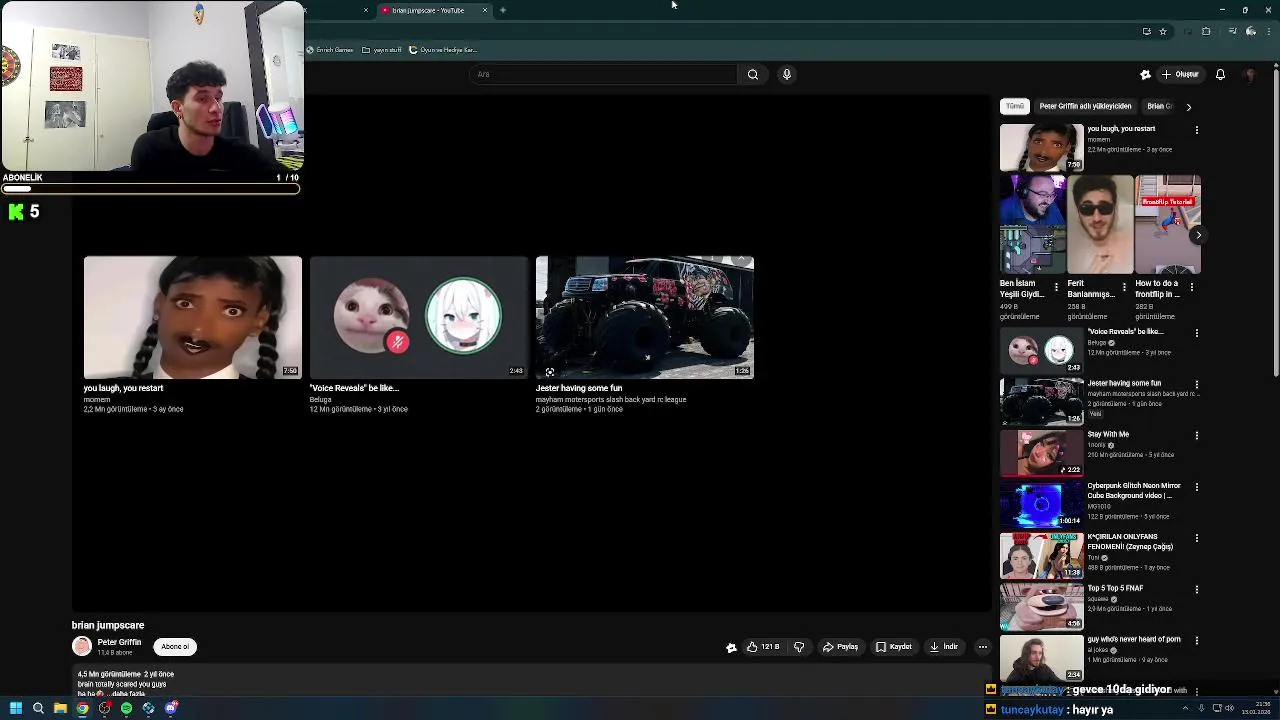Click the Oluştur create button

coord(1180,74)
